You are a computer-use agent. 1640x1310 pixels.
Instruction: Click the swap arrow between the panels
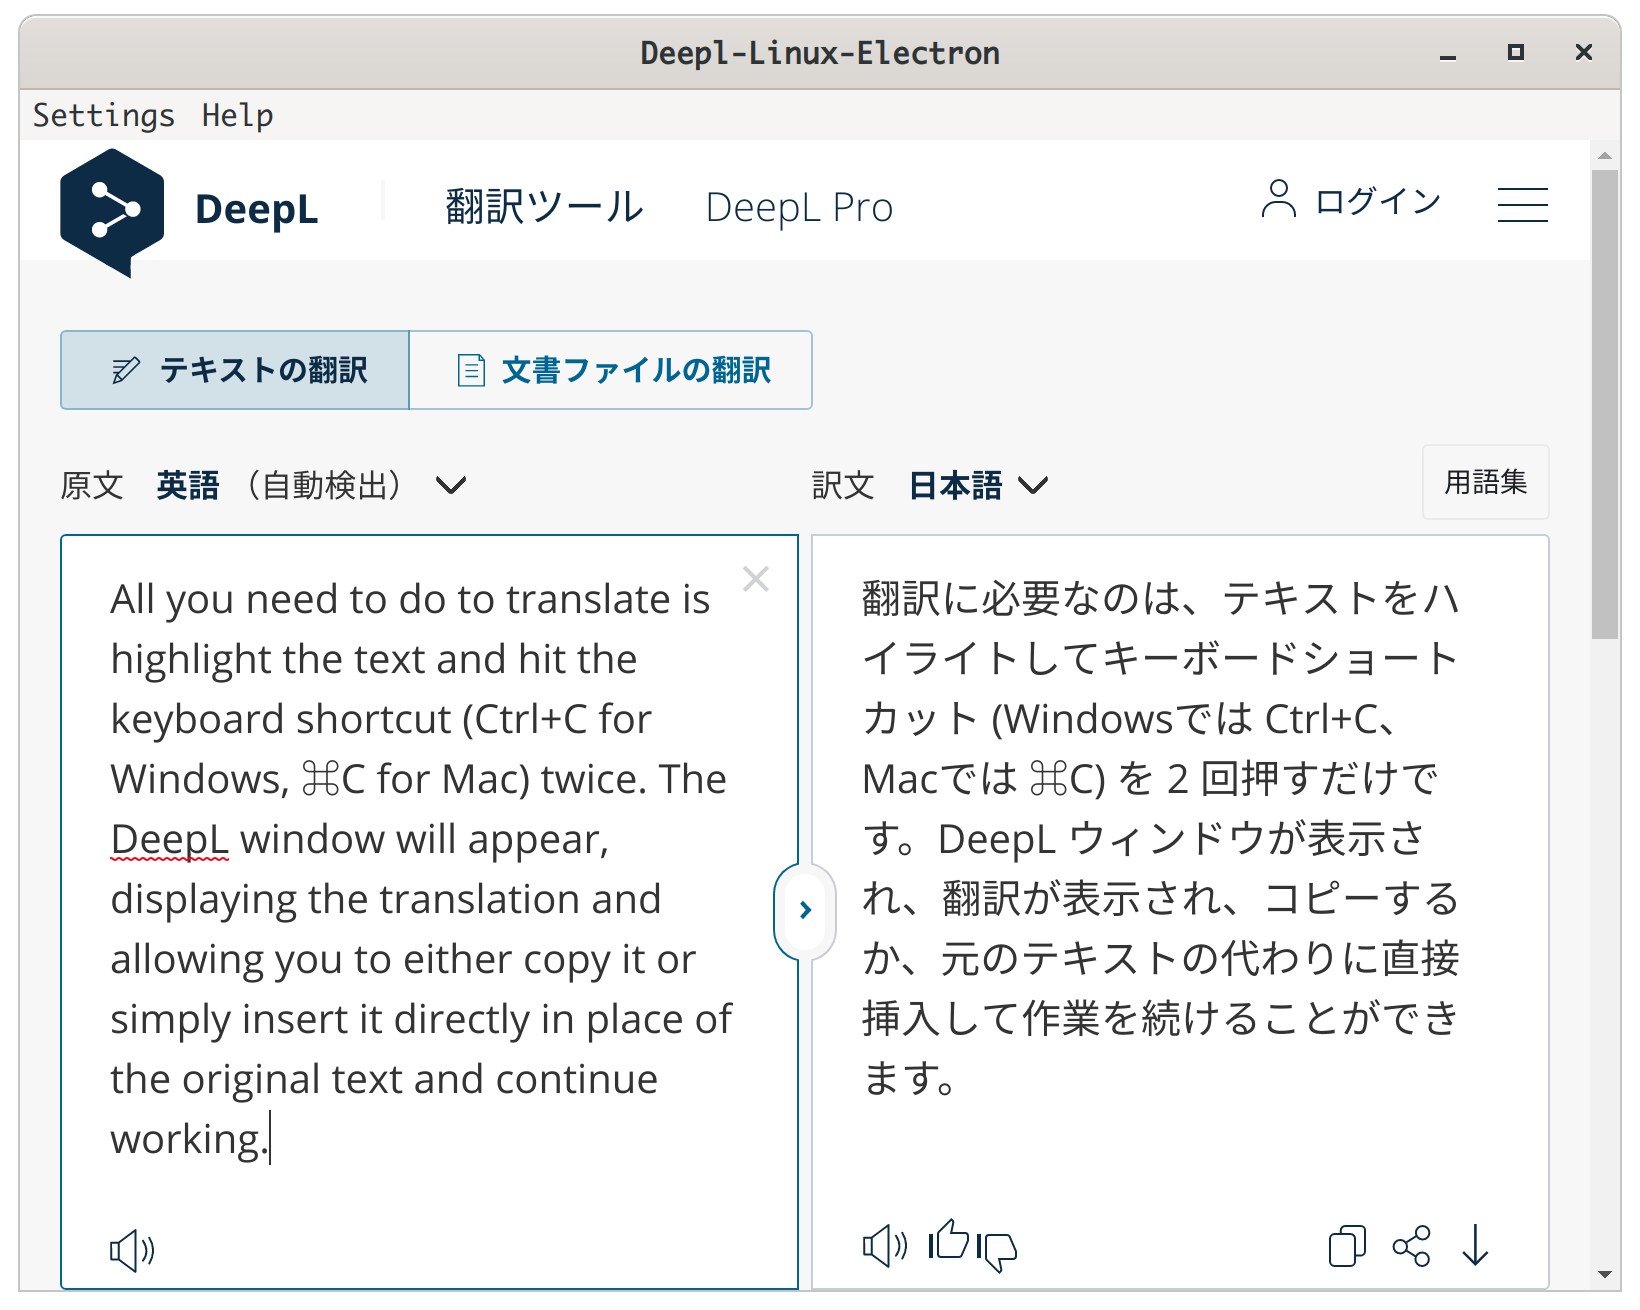click(805, 910)
